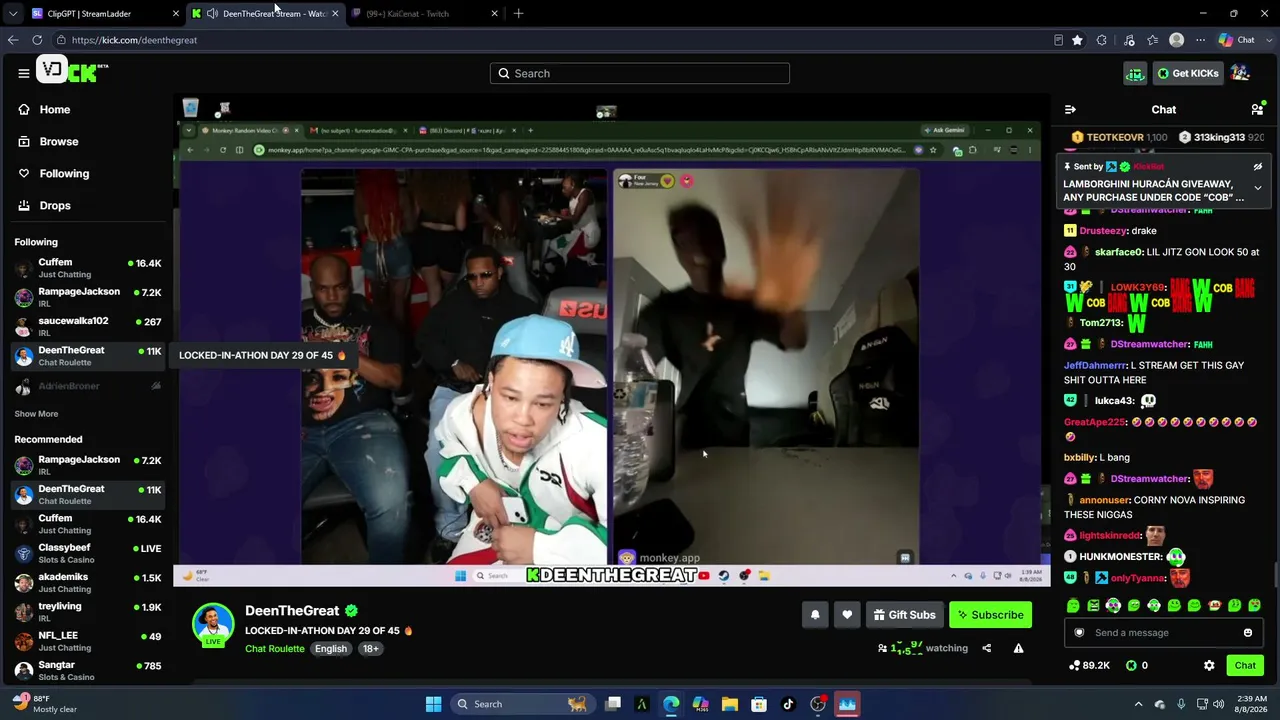
Task: Open File Explorer from the taskbar
Action: click(x=730, y=704)
